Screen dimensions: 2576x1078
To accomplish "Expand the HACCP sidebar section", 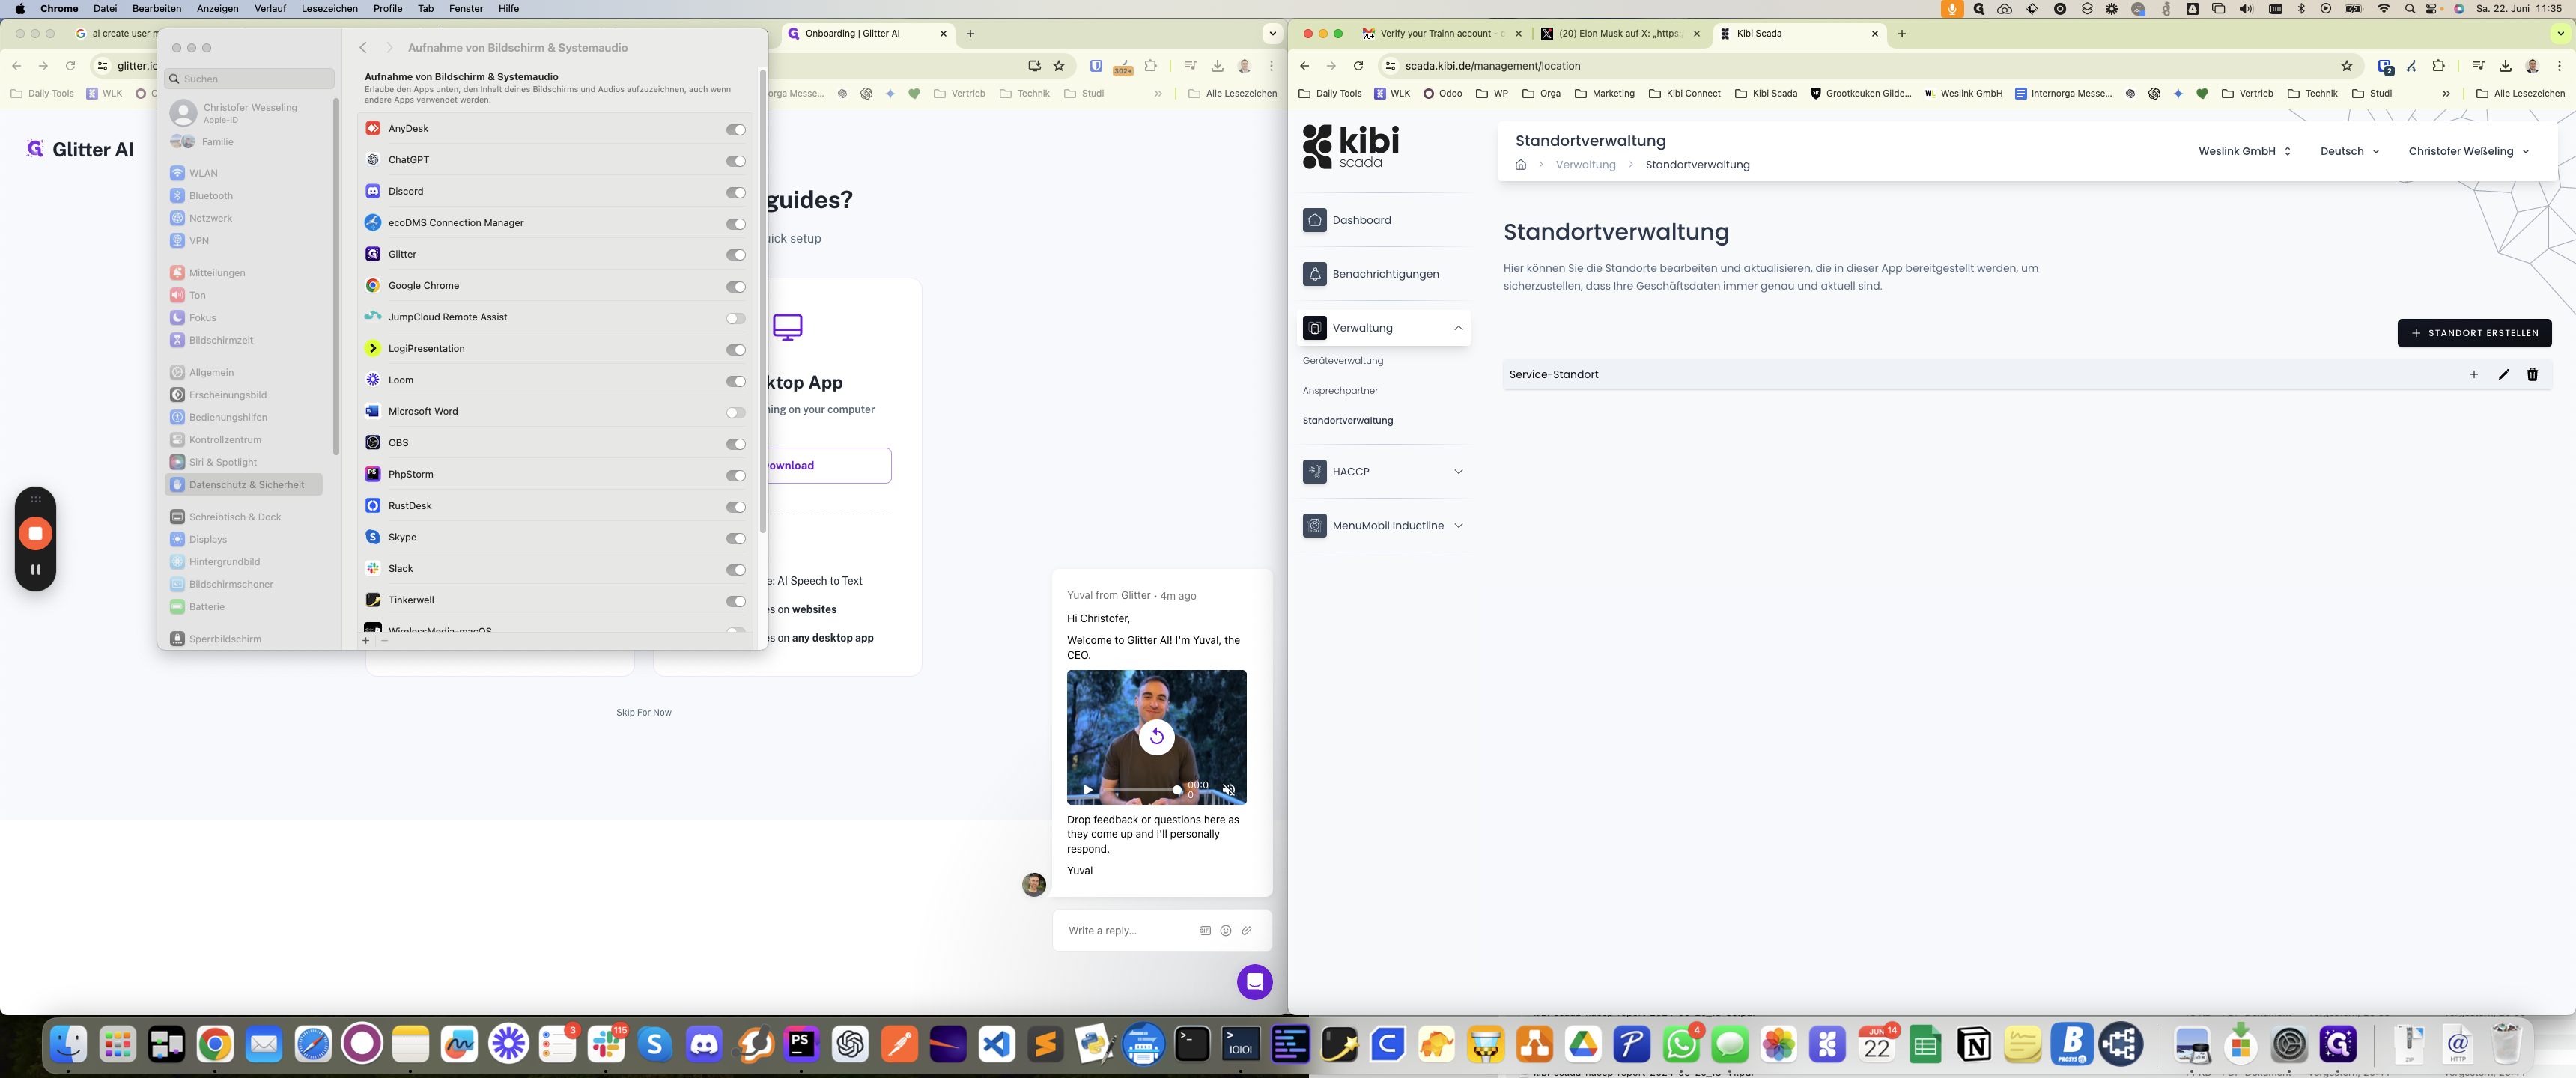I will click(x=1458, y=472).
